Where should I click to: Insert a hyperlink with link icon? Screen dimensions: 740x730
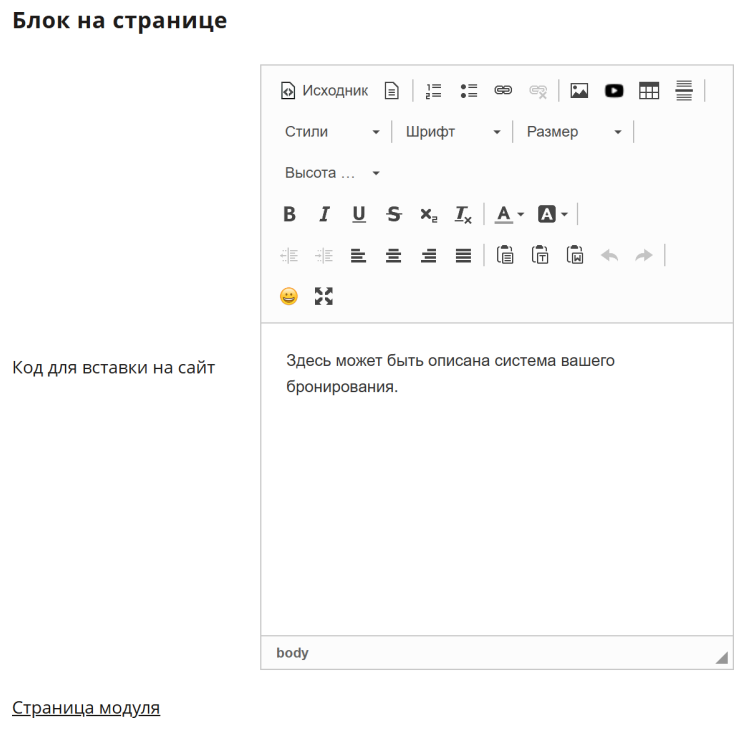(503, 91)
